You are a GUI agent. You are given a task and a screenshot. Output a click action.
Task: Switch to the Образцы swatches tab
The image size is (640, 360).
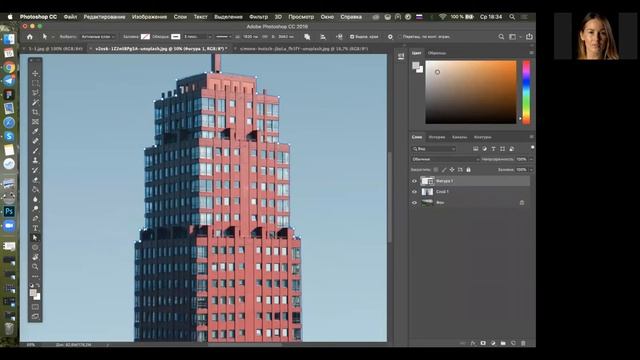point(437,53)
